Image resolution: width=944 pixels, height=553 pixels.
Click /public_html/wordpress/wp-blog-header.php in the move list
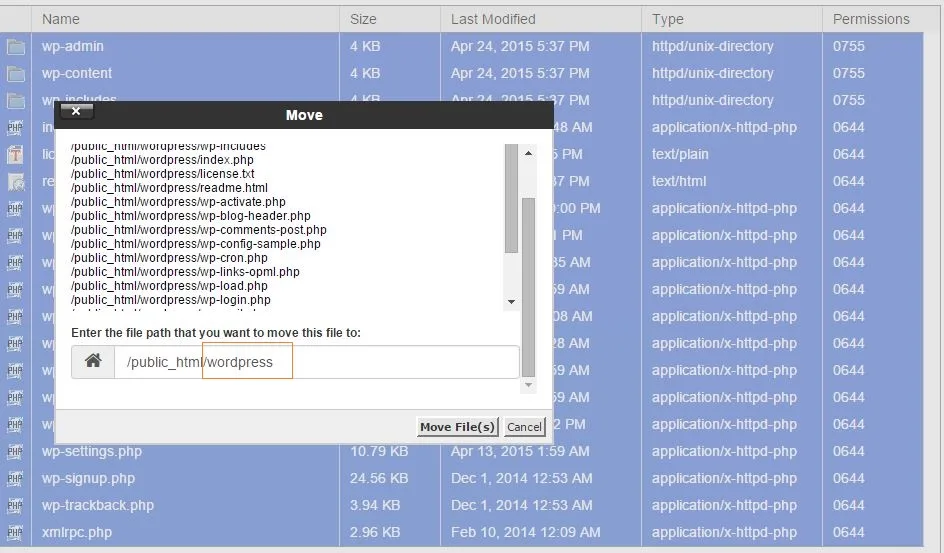pyautogui.click(x=190, y=216)
